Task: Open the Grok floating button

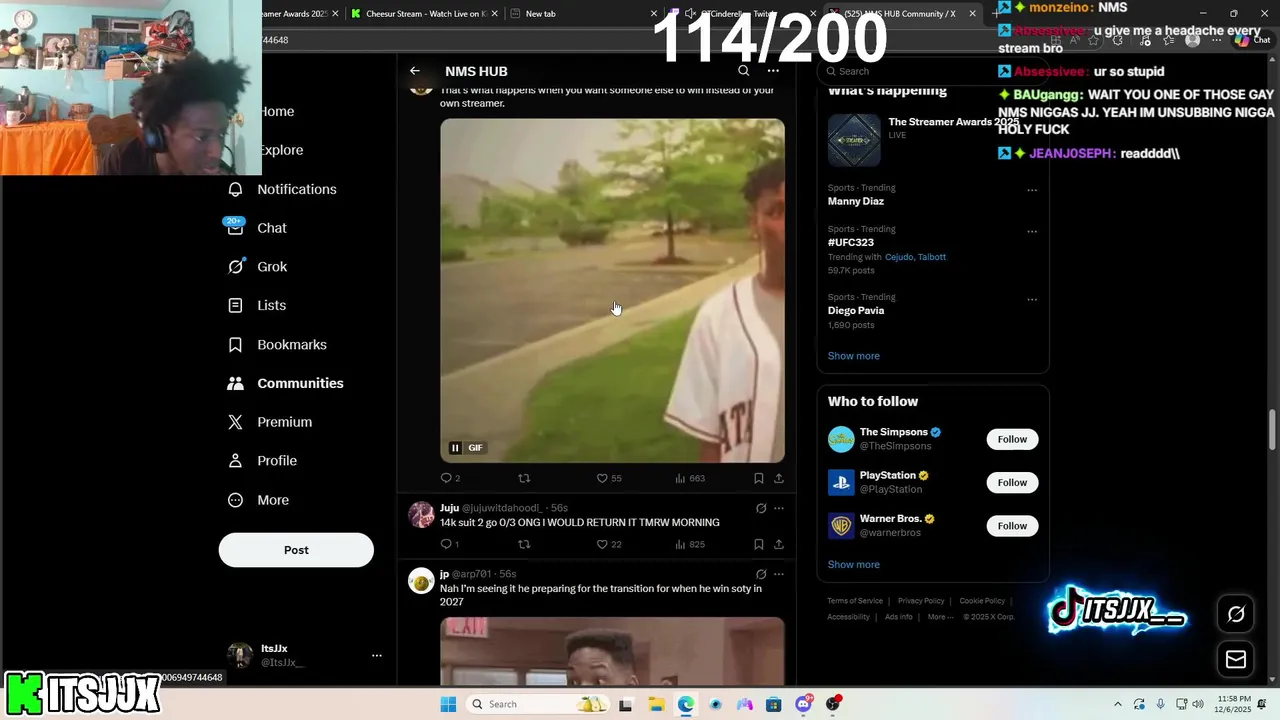Action: click(1236, 614)
